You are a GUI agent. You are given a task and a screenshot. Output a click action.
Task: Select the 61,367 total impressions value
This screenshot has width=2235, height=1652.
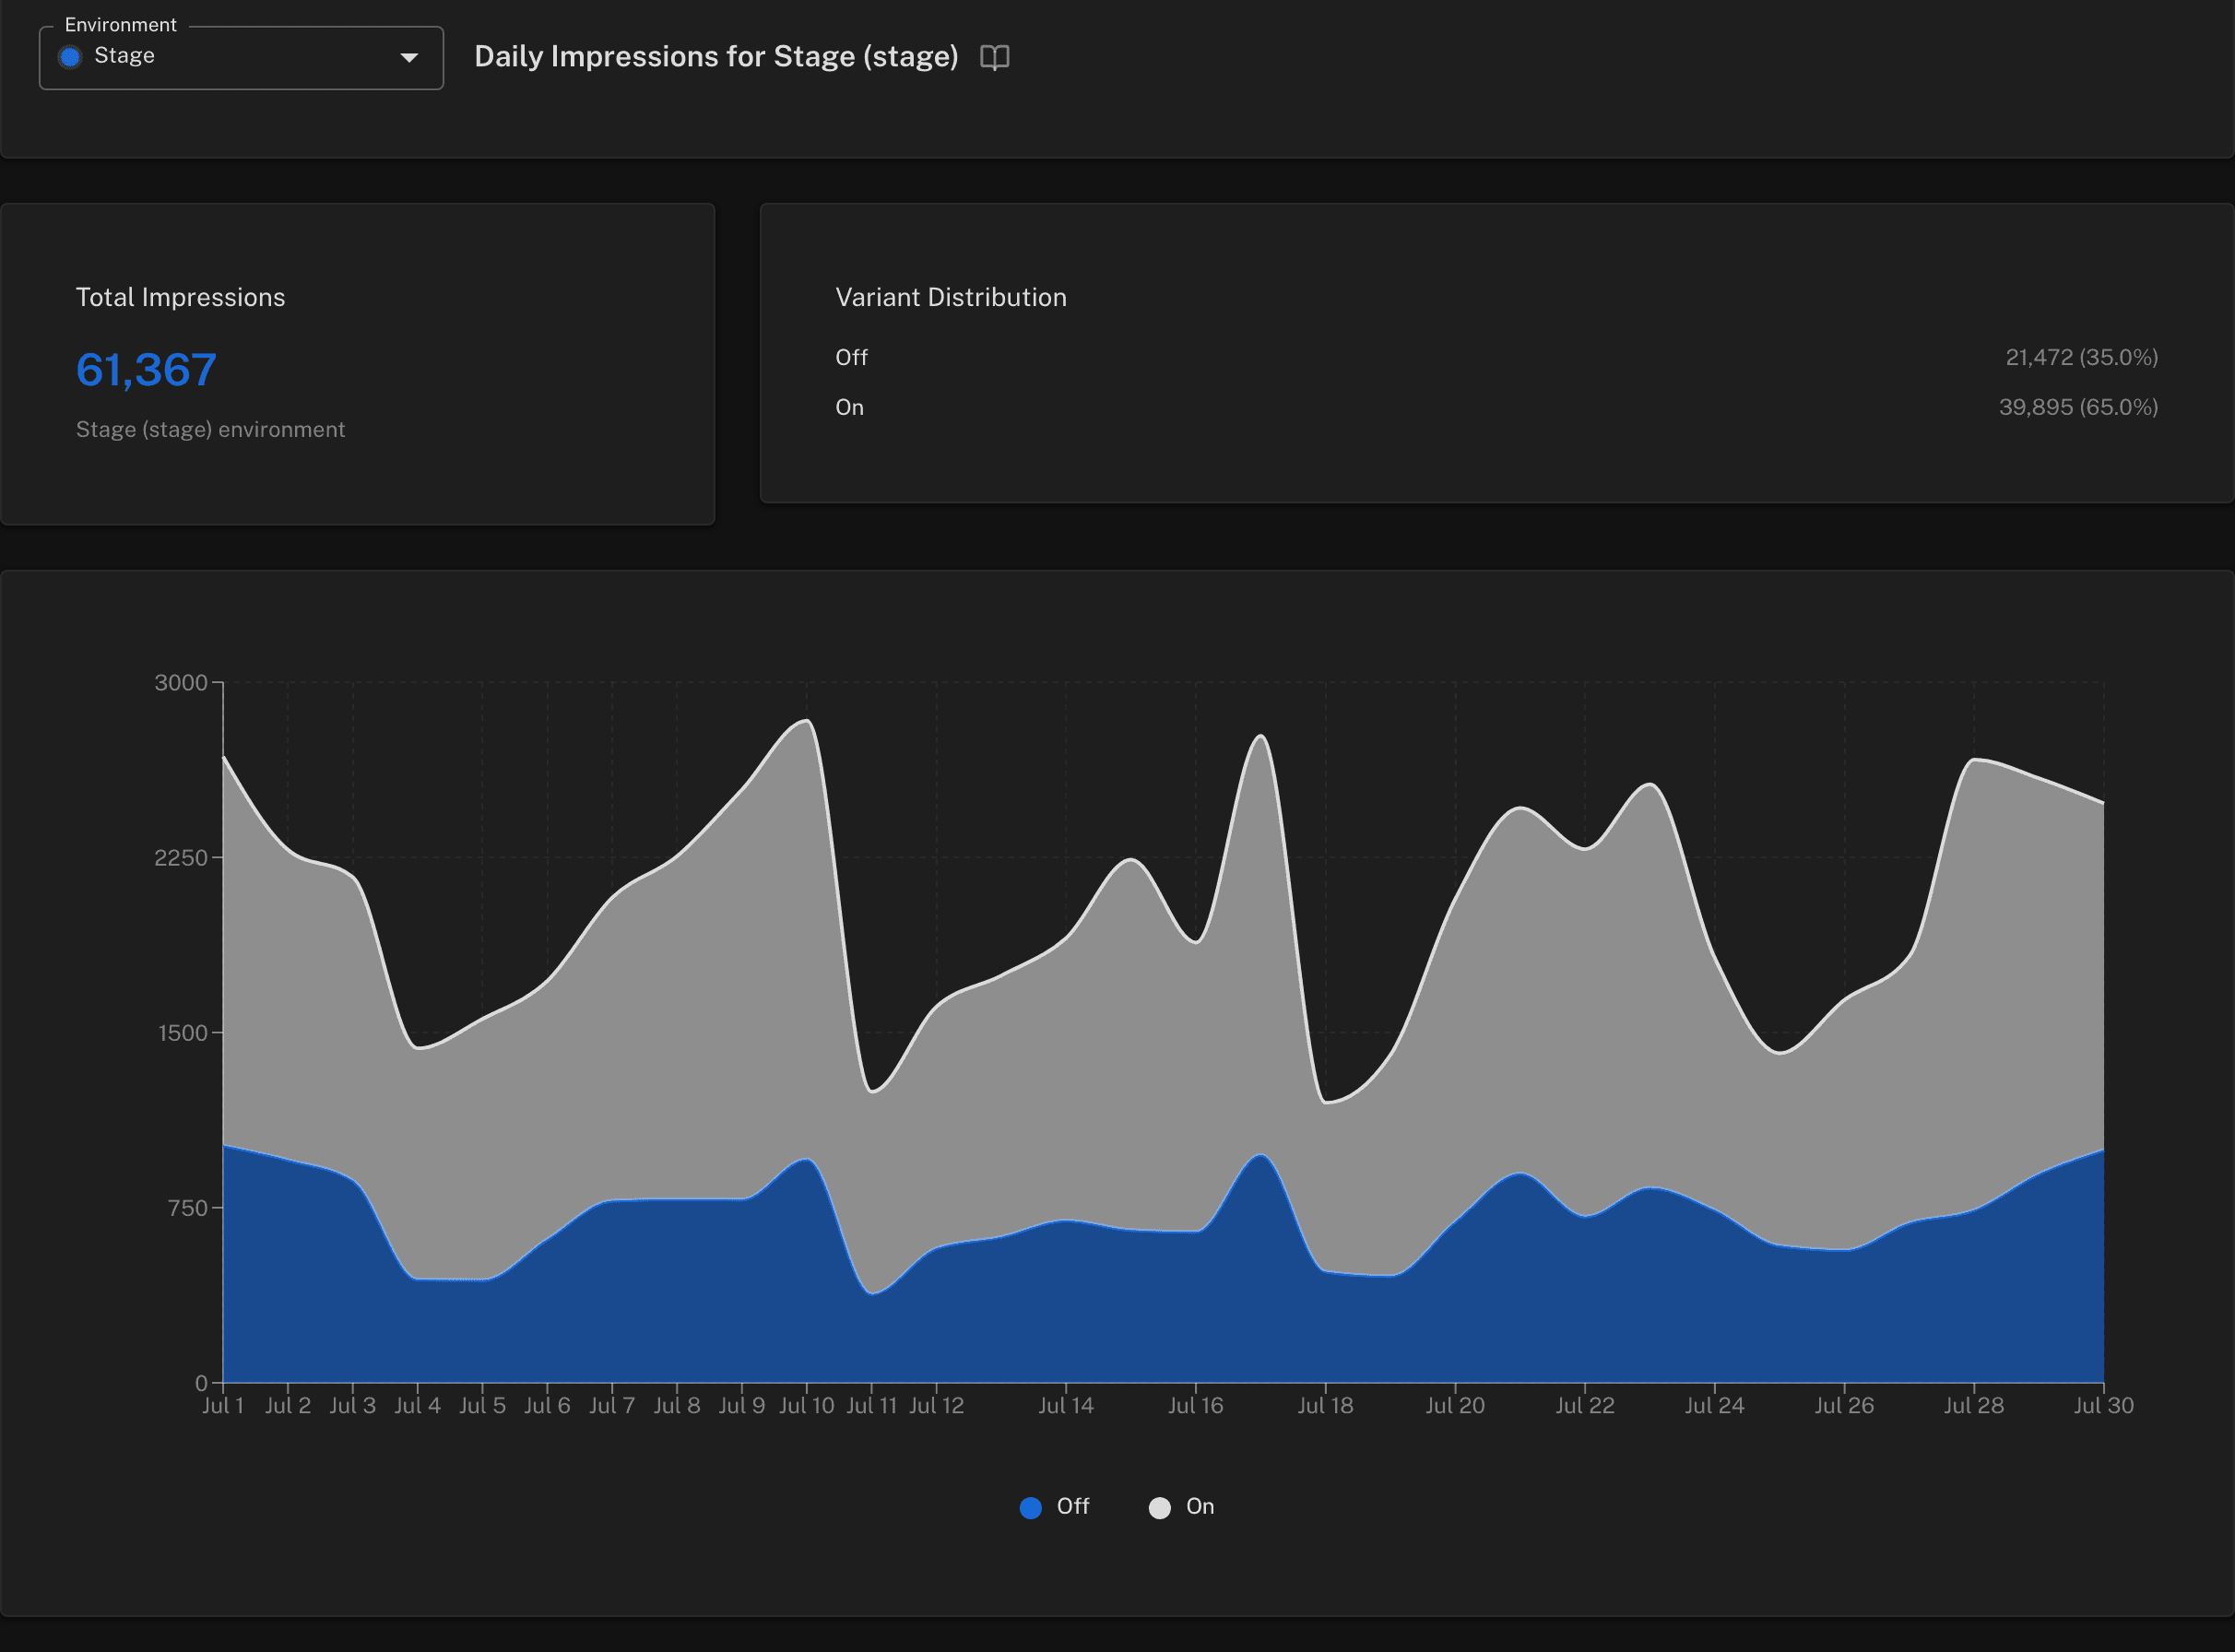pyautogui.click(x=146, y=369)
